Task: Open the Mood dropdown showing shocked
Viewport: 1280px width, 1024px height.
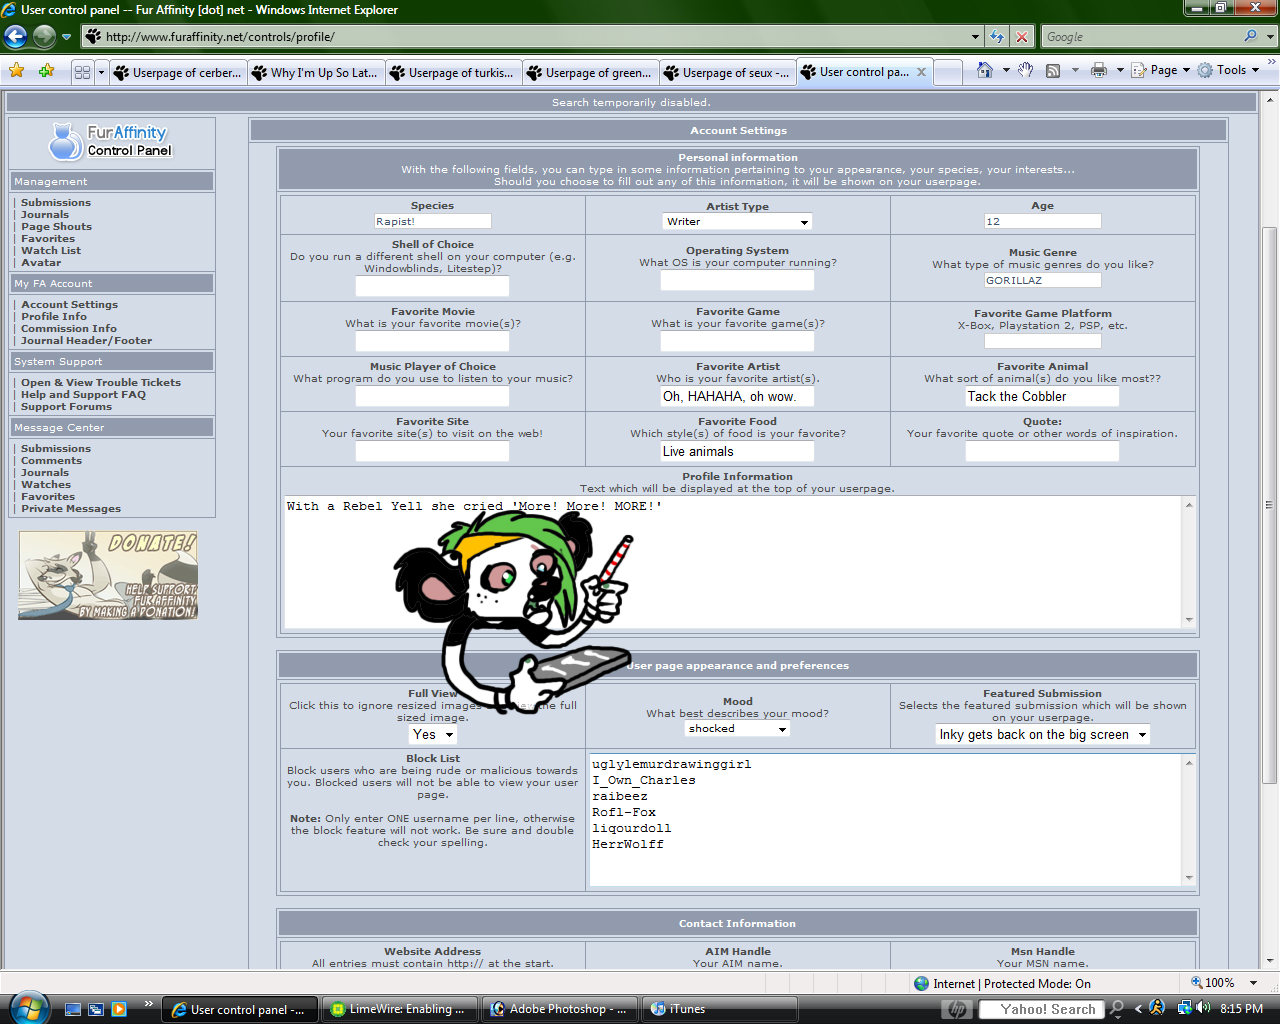Action: [738, 728]
